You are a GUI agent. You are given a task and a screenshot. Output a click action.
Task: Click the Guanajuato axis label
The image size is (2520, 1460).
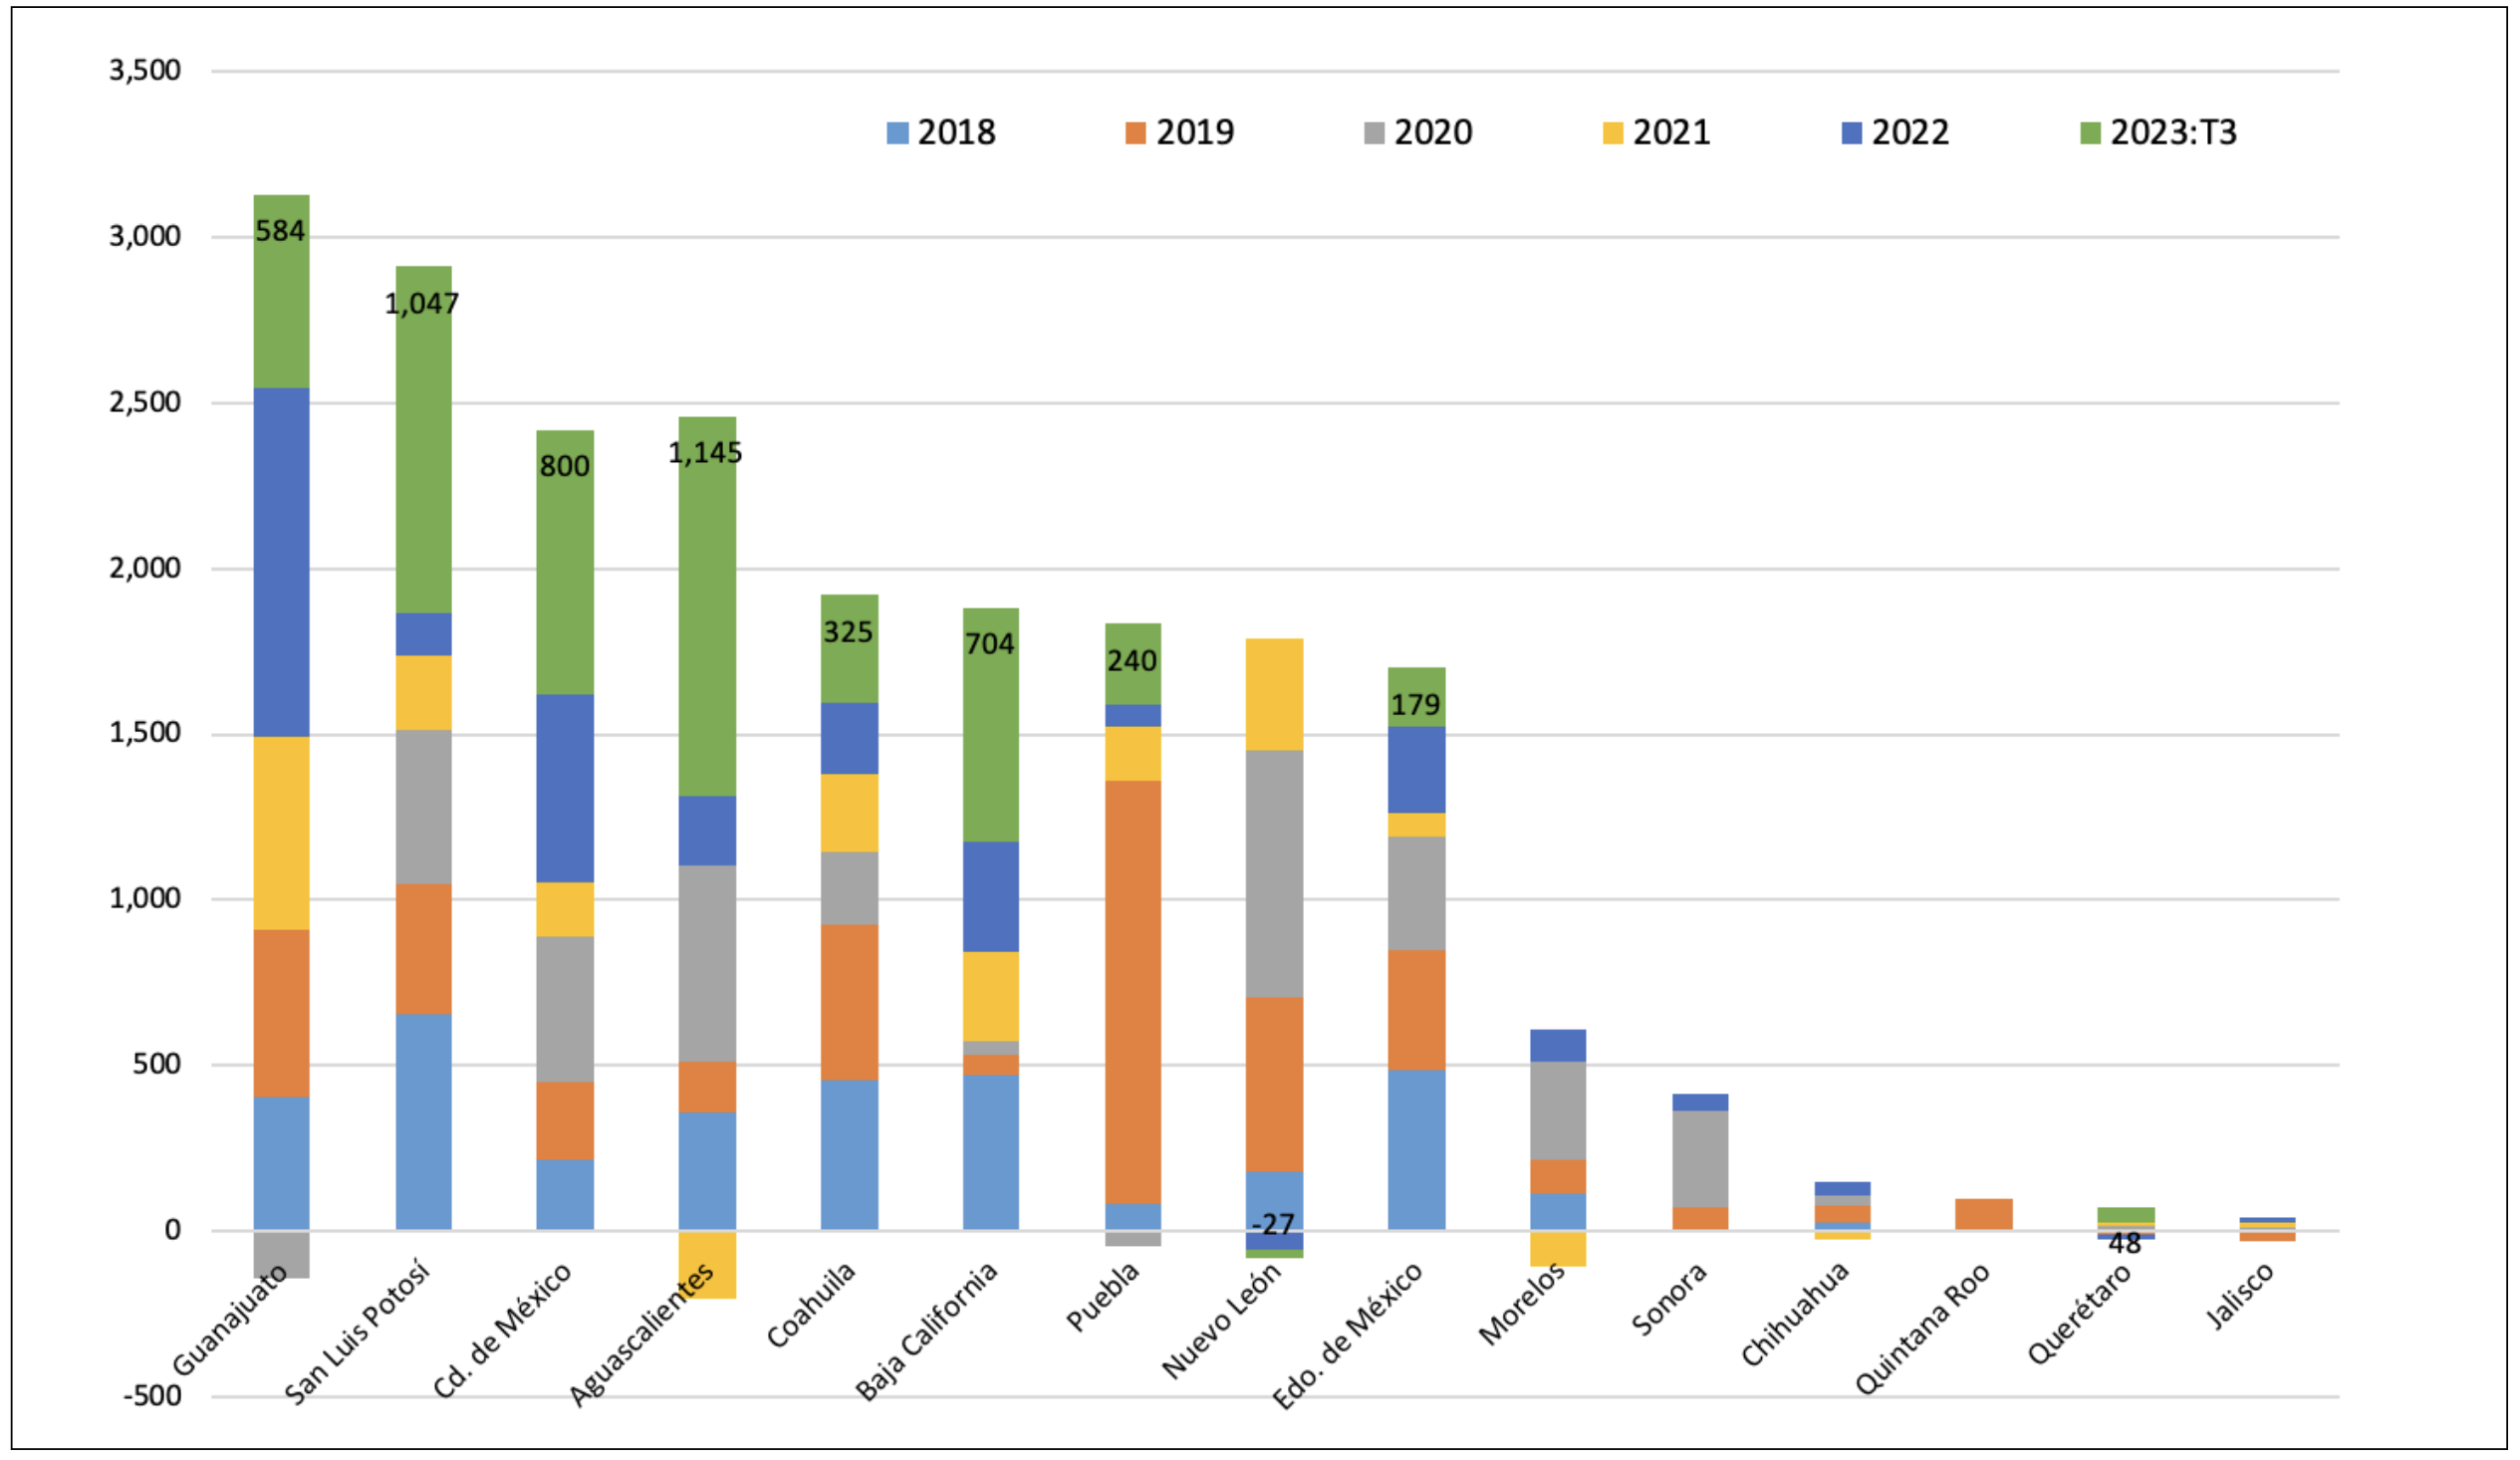pyautogui.click(x=230, y=1321)
